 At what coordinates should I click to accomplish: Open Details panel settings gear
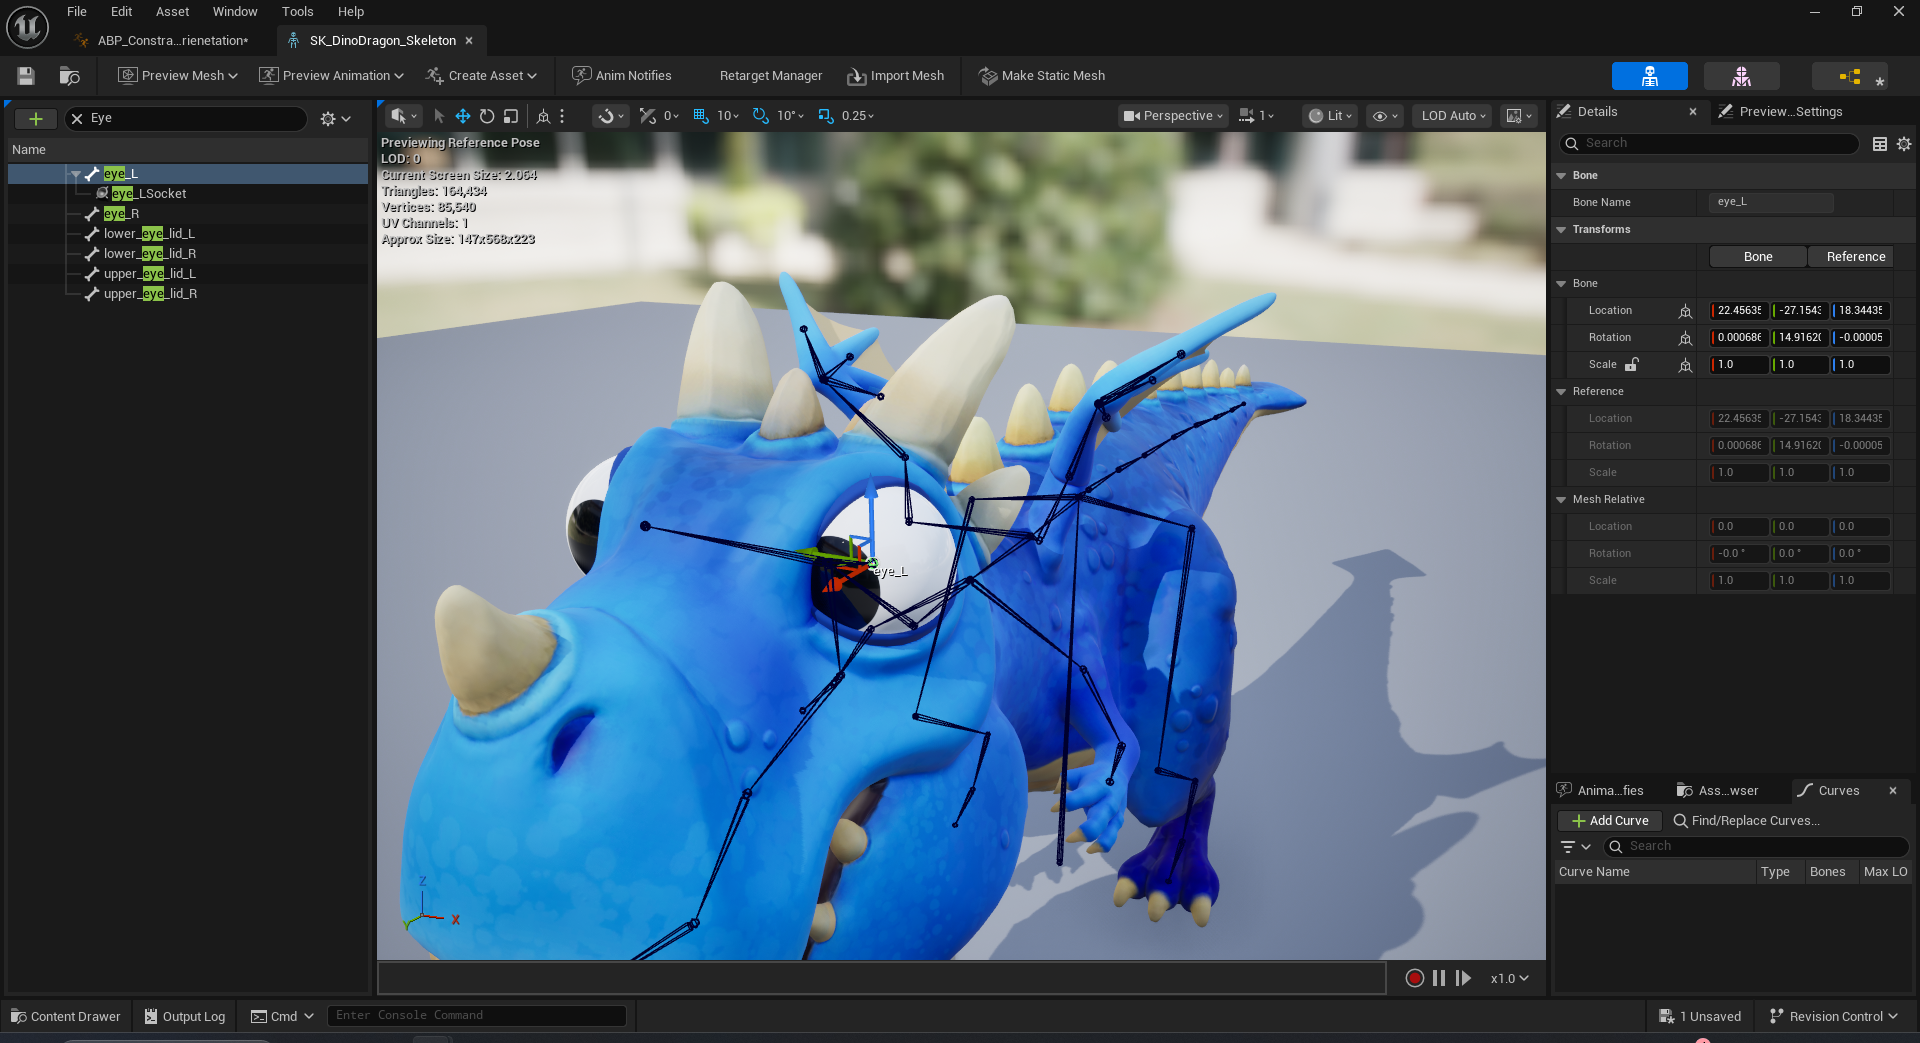pos(1904,144)
